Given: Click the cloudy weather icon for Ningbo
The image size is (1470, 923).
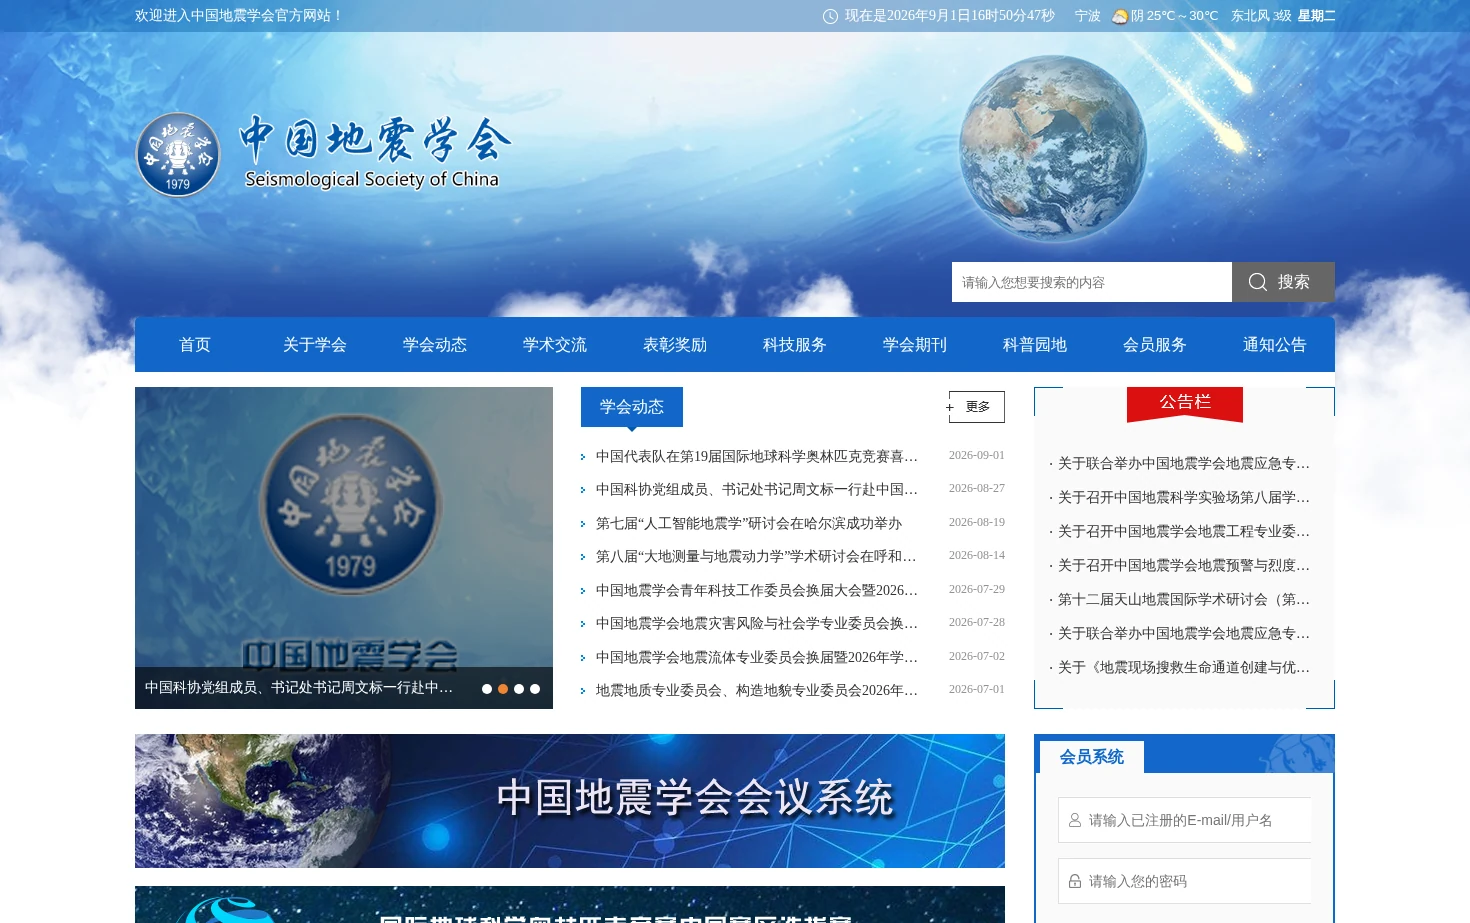Looking at the screenshot, I should [1120, 16].
